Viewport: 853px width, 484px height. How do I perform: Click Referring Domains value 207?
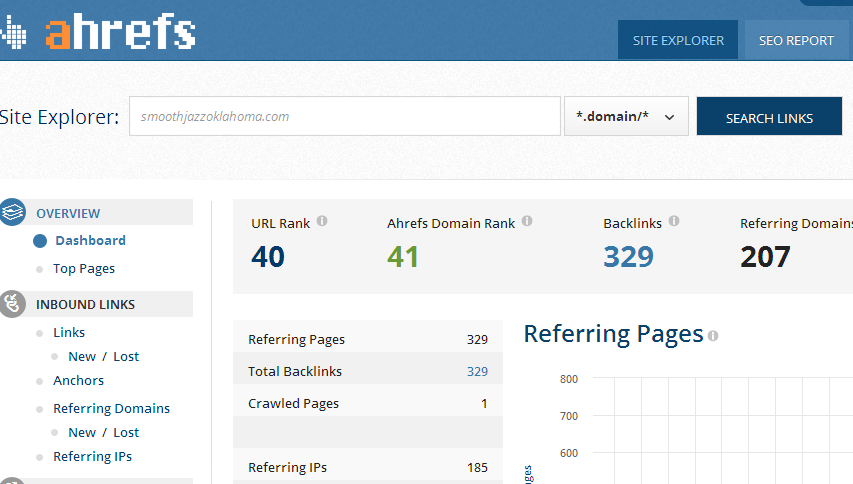tap(765, 257)
